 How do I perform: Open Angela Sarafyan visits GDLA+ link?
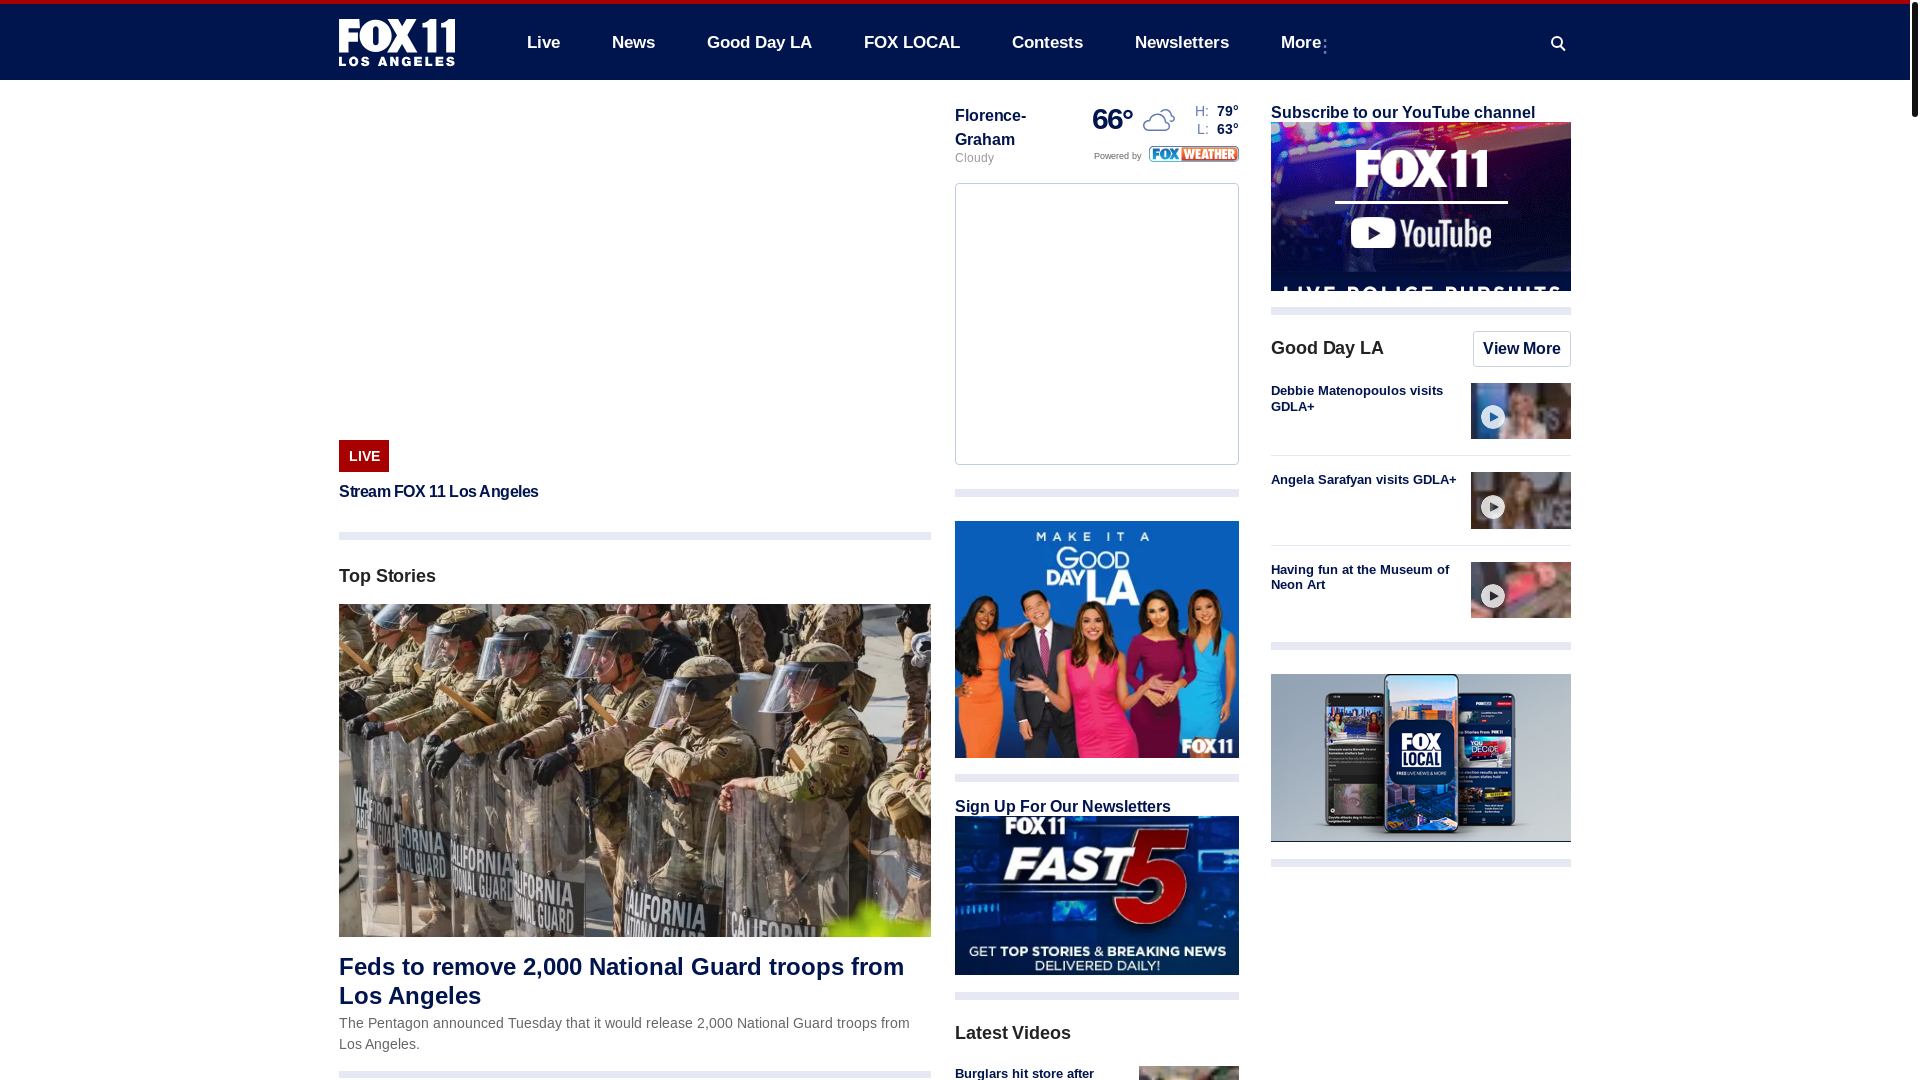tap(1363, 480)
